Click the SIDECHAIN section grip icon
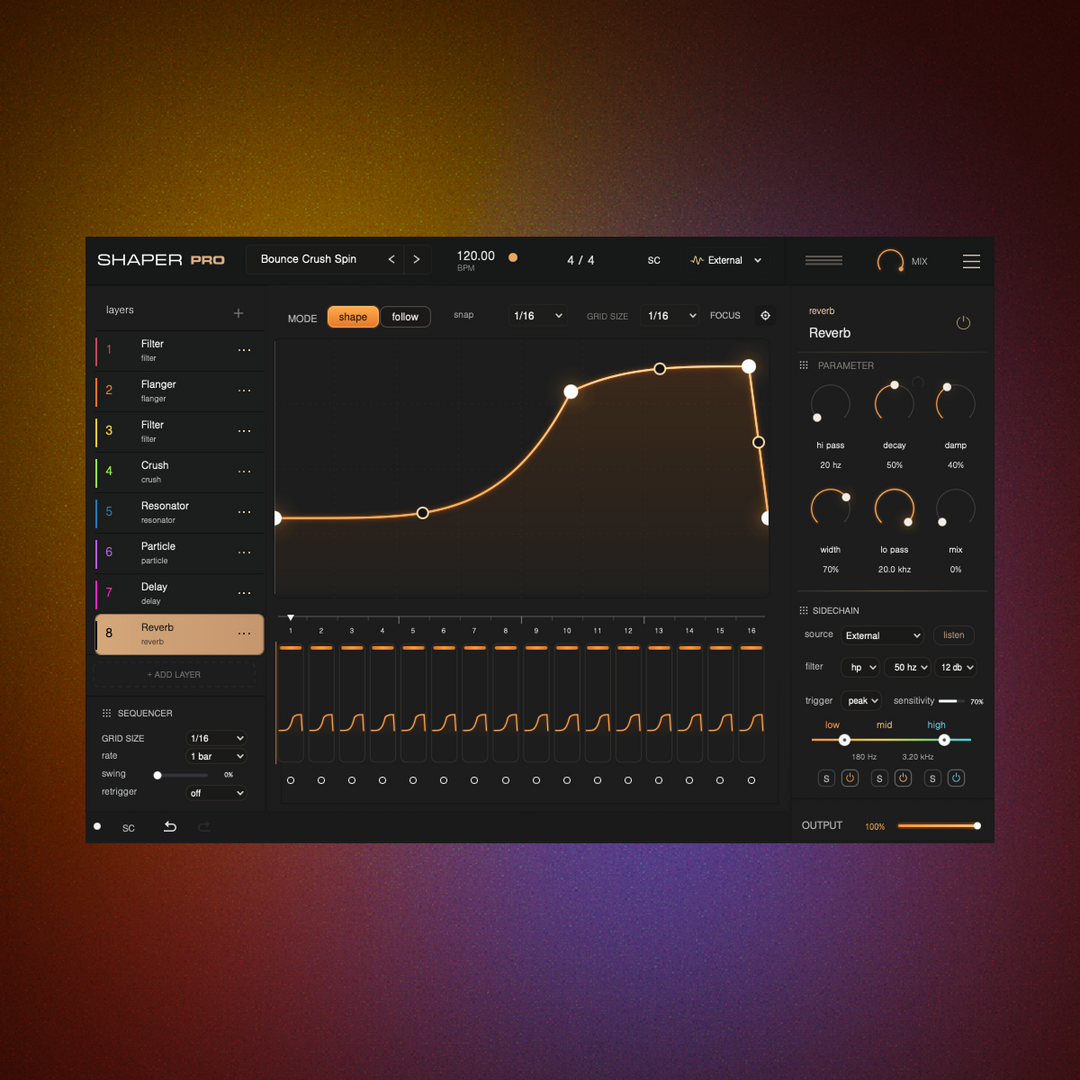 [804, 610]
